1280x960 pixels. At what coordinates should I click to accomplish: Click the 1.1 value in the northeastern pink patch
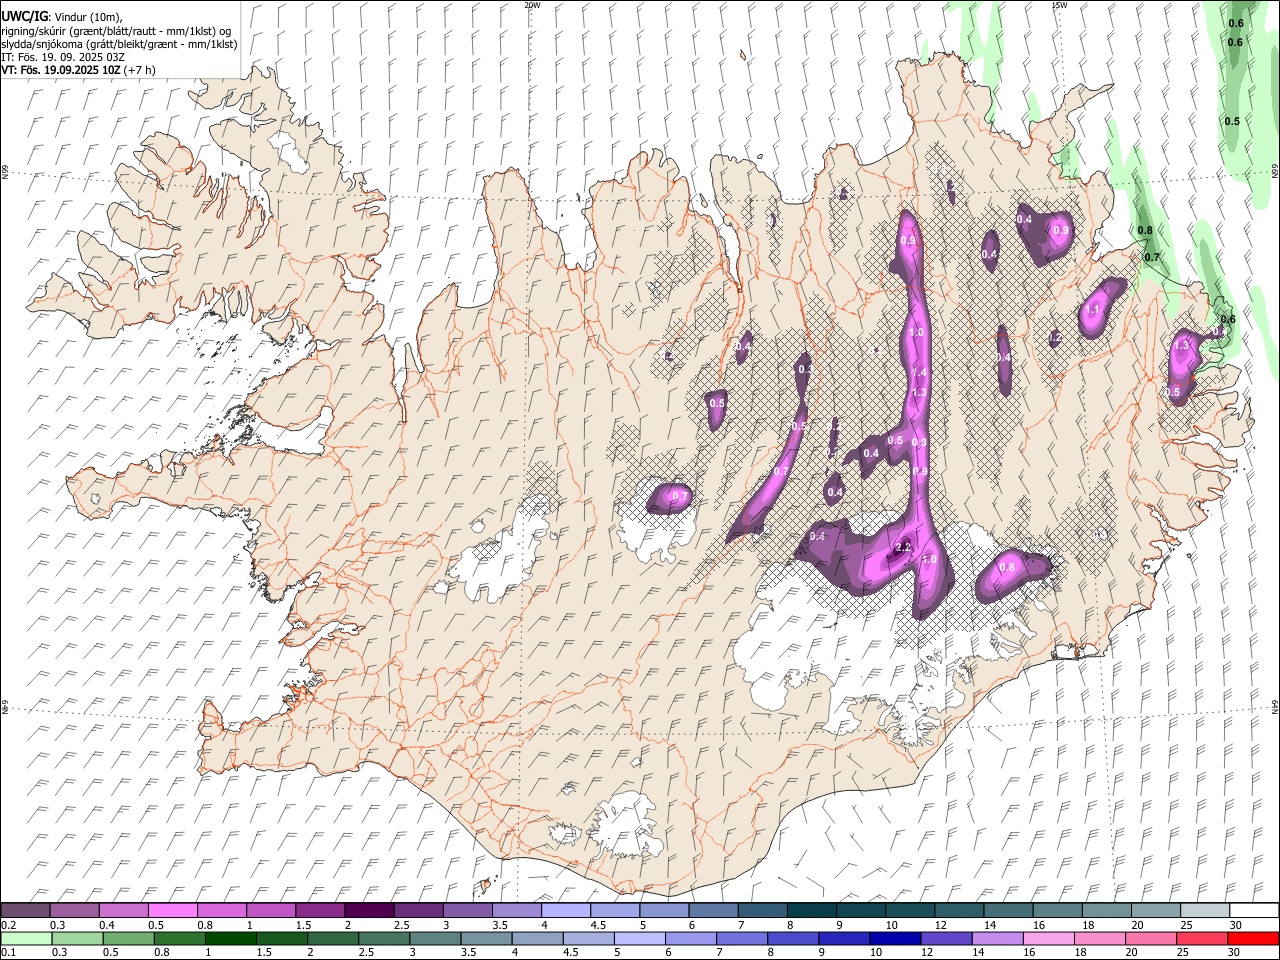(1092, 310)
